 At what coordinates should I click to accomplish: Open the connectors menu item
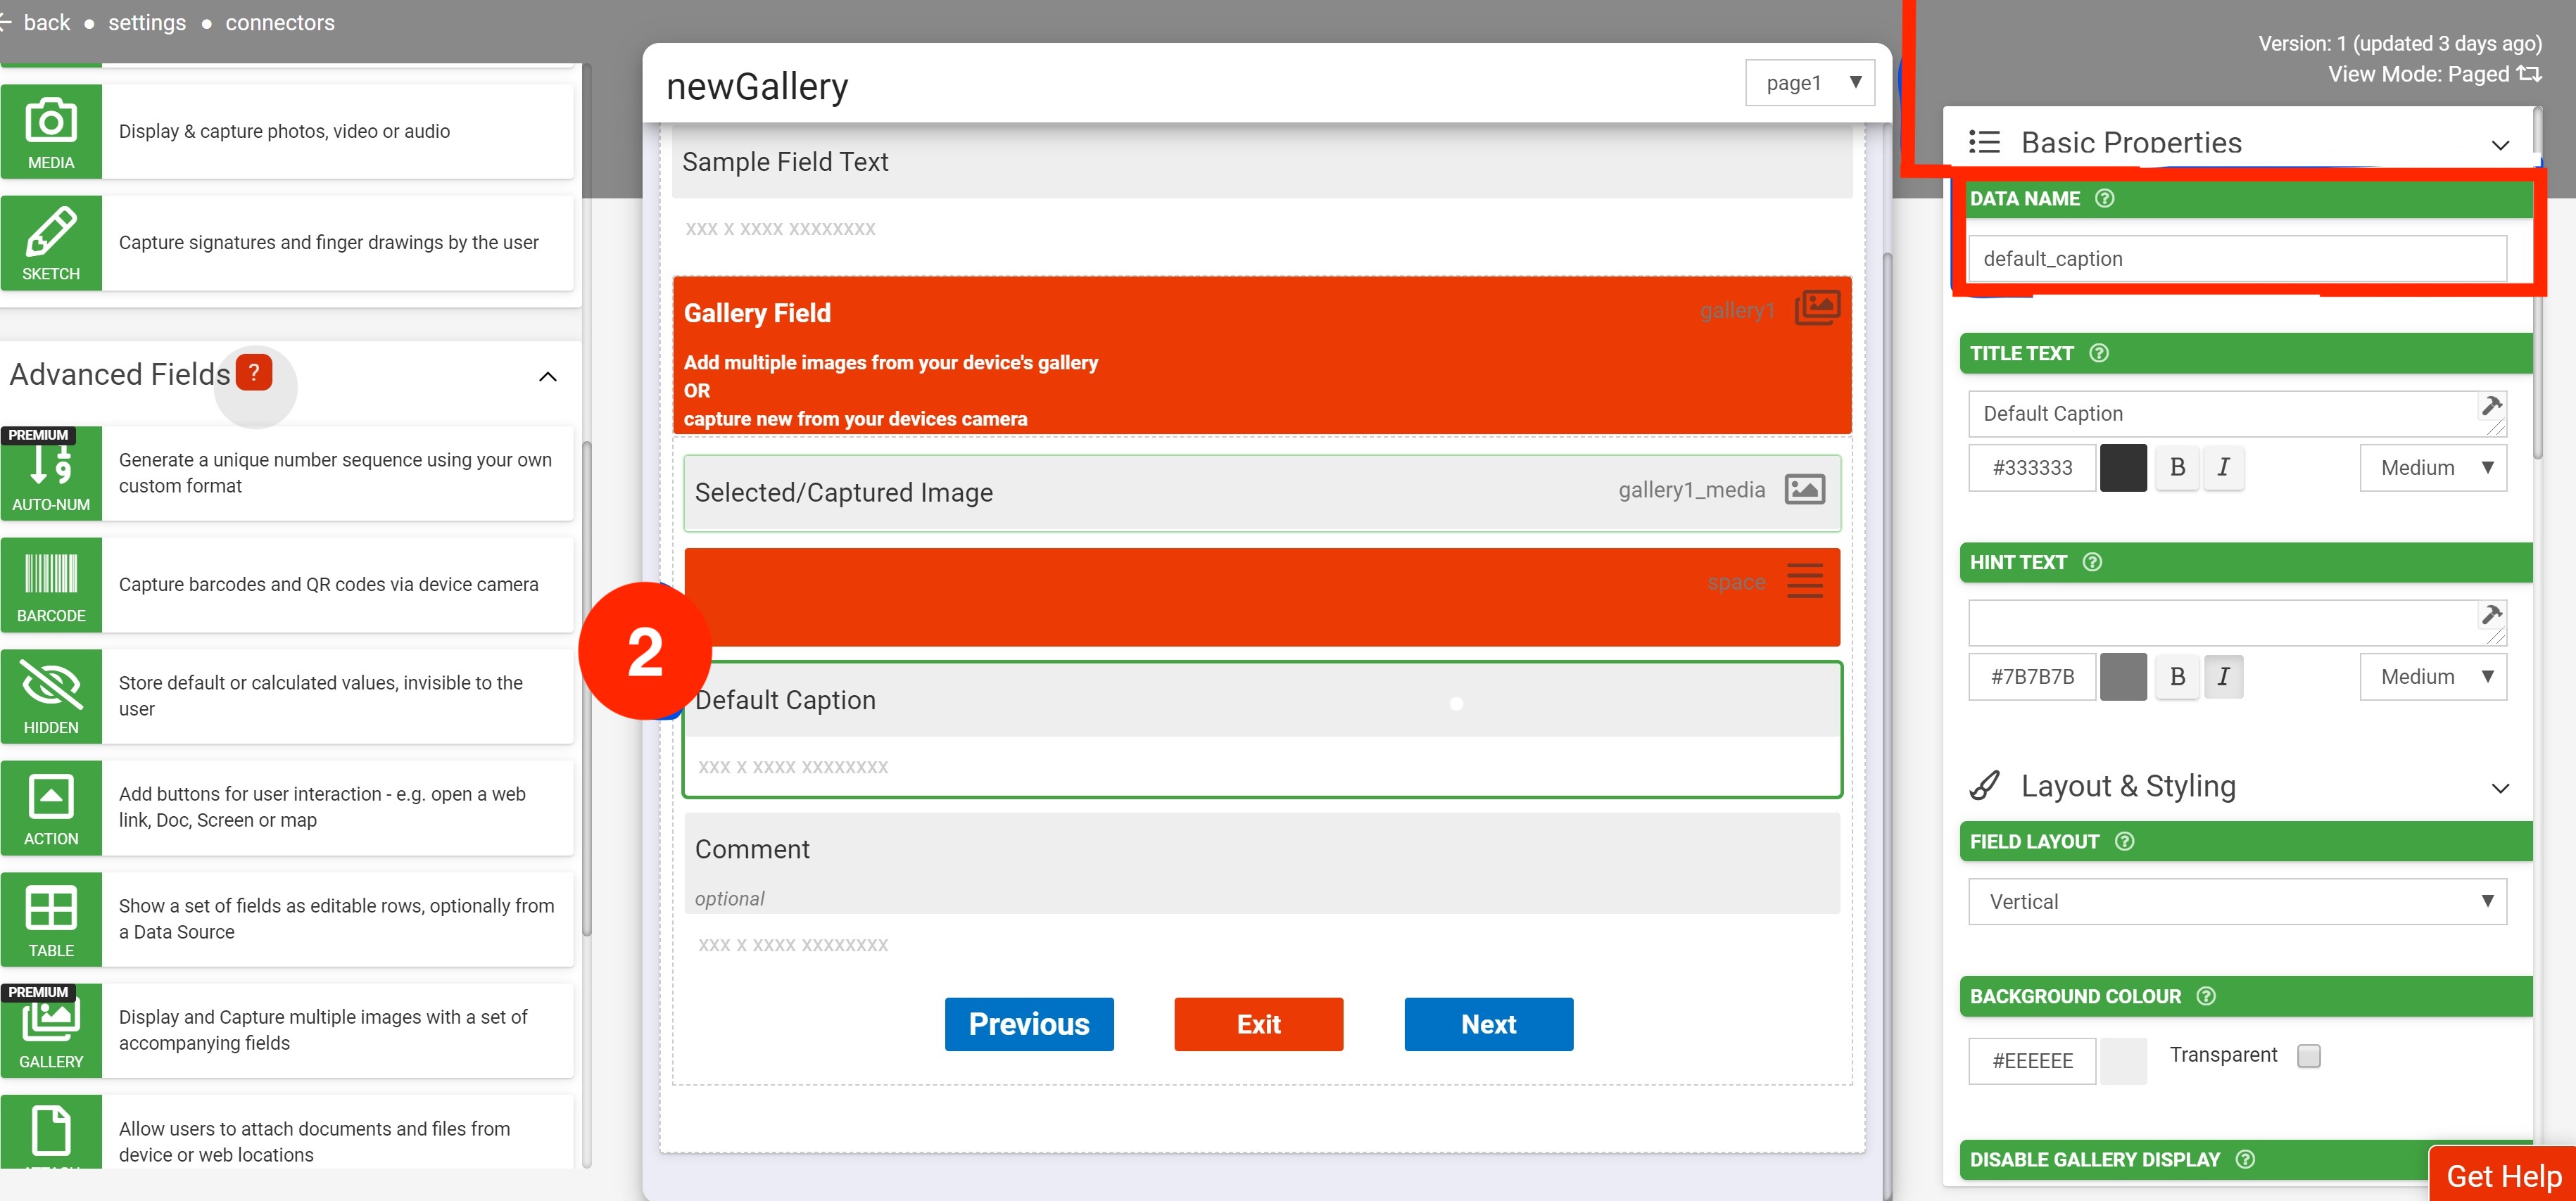[280, 22]
